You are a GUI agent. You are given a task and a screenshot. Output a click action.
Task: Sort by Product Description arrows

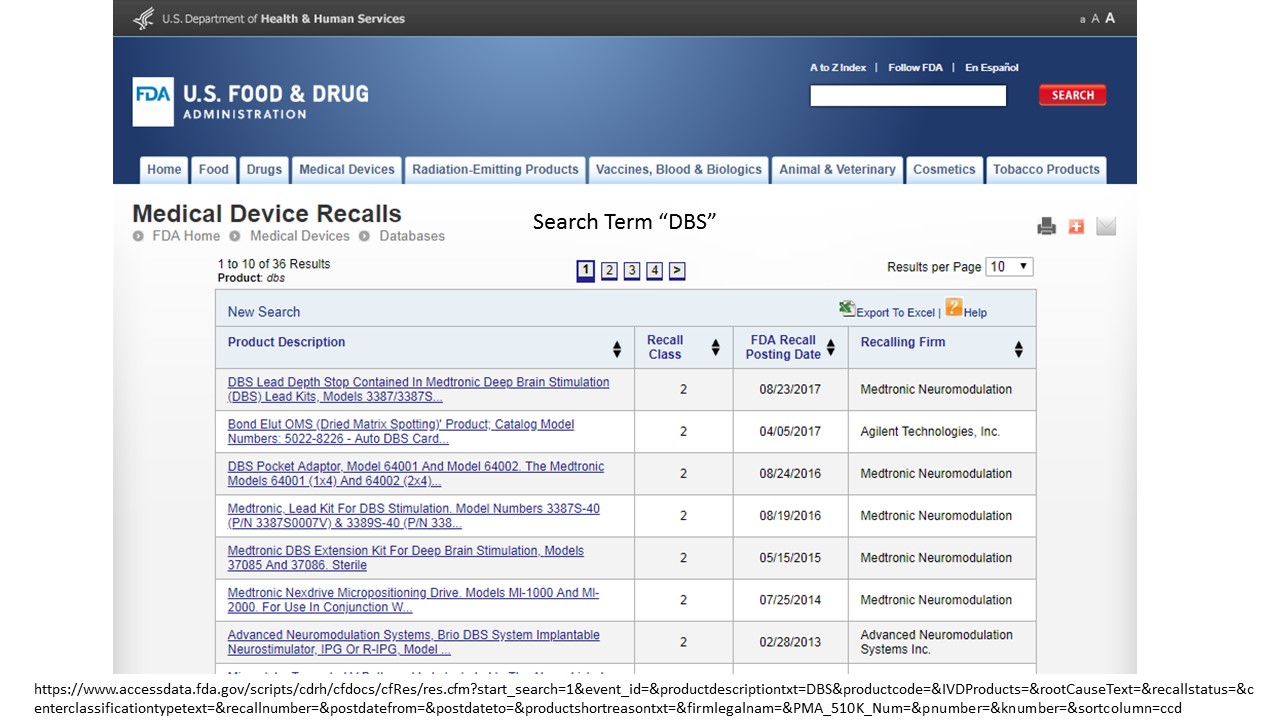pyautogui.click(x=617, y=349)
